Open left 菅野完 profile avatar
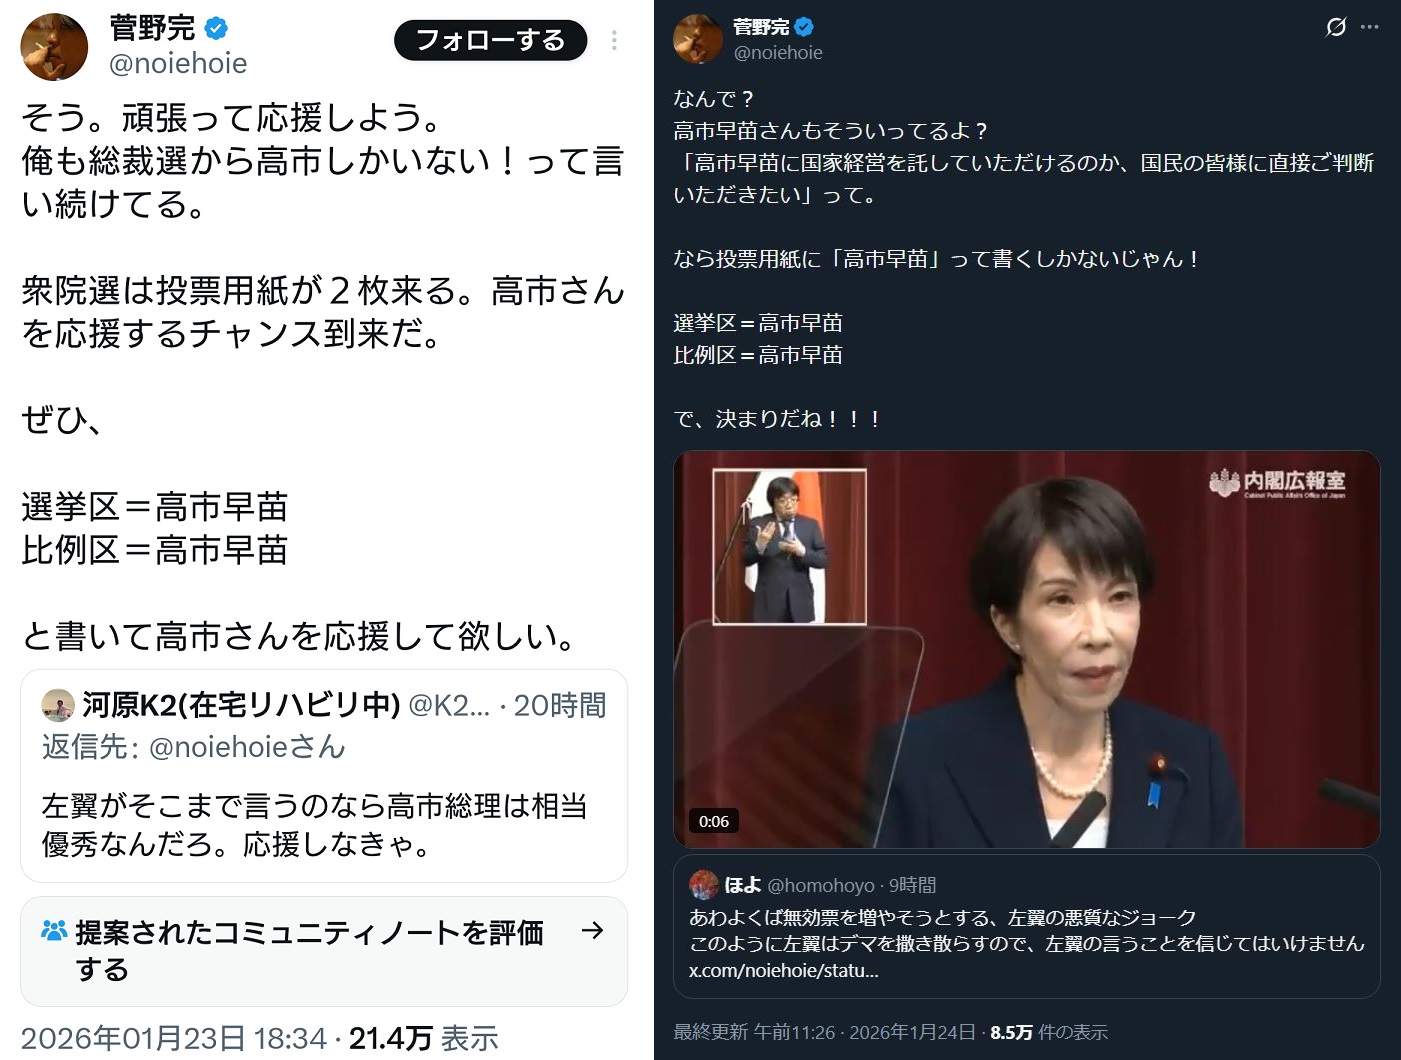1401x1060 pixels. [54, 46]
